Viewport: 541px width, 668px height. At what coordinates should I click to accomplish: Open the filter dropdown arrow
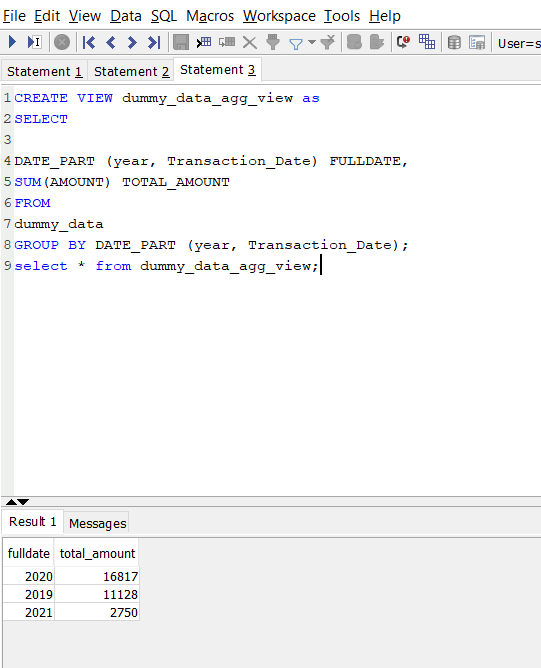point(312,42)
